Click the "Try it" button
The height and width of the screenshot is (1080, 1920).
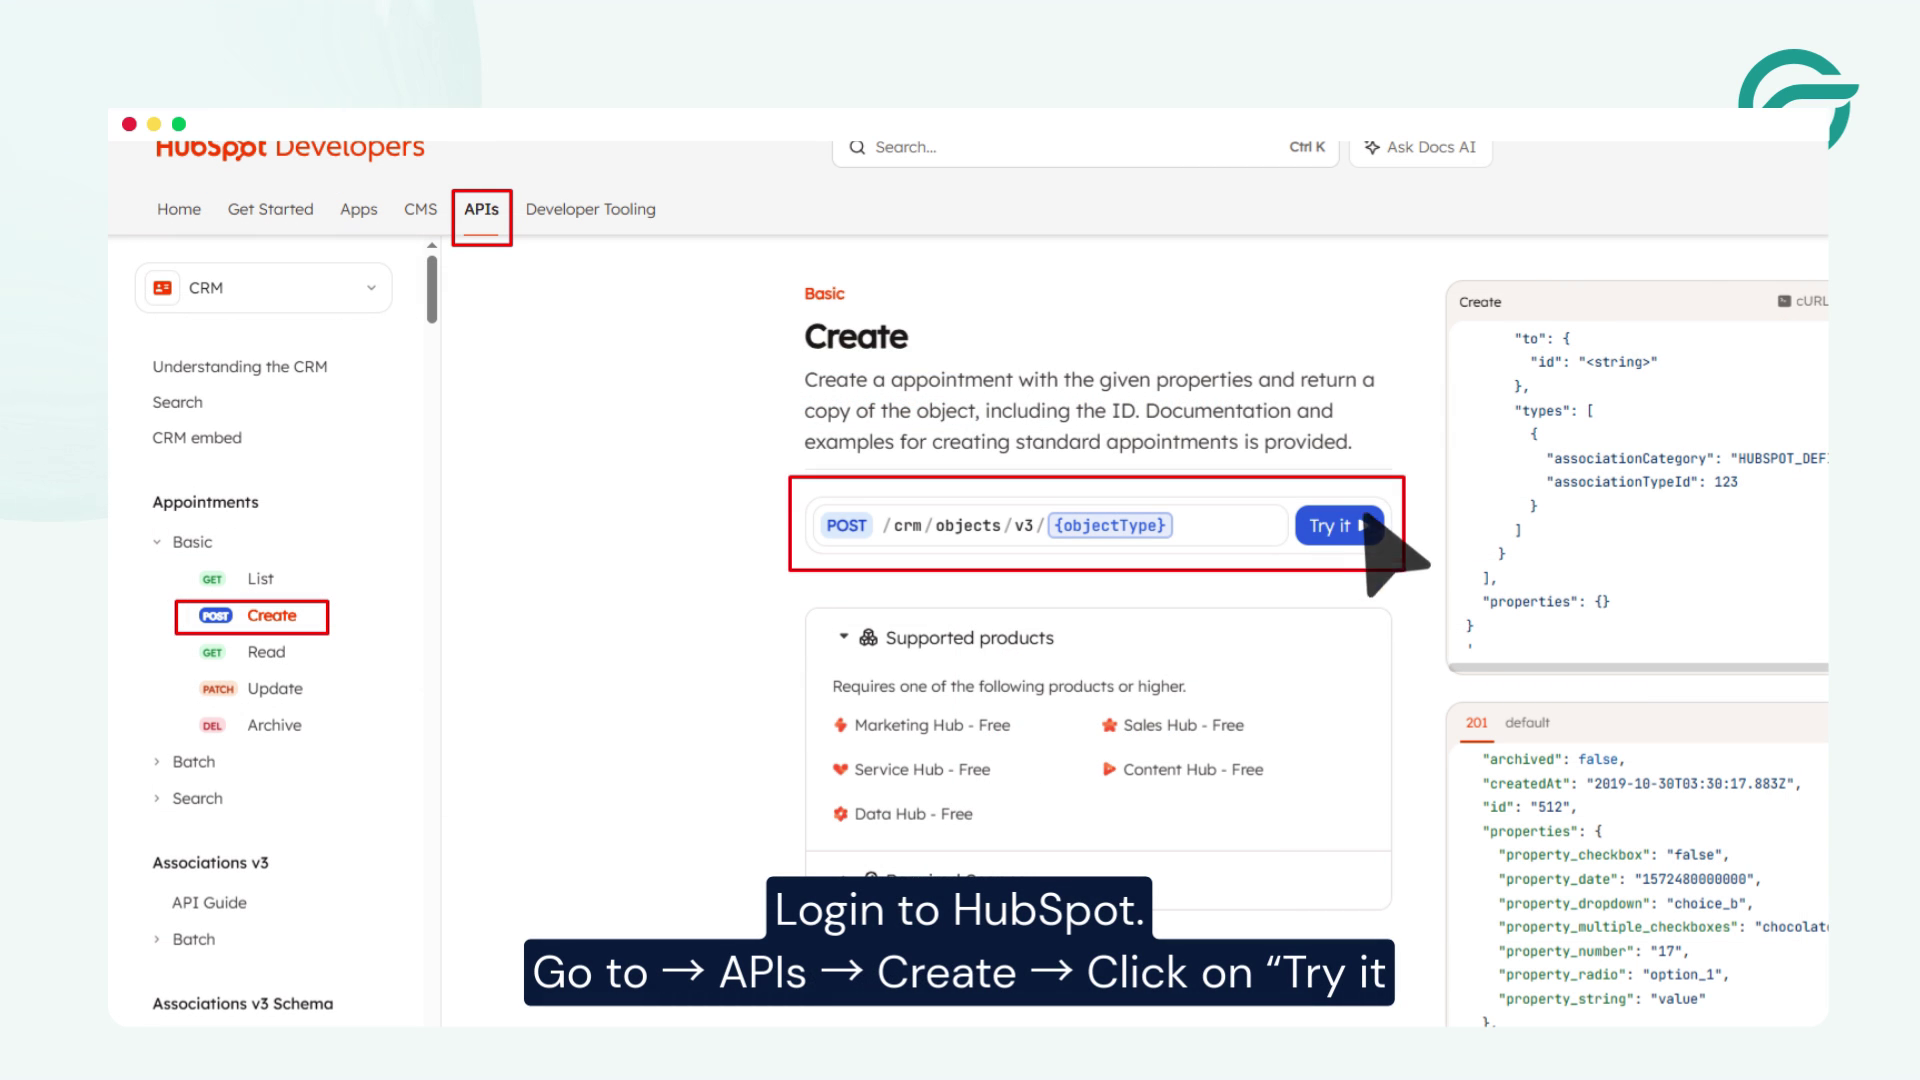(x=1339, y=525)
